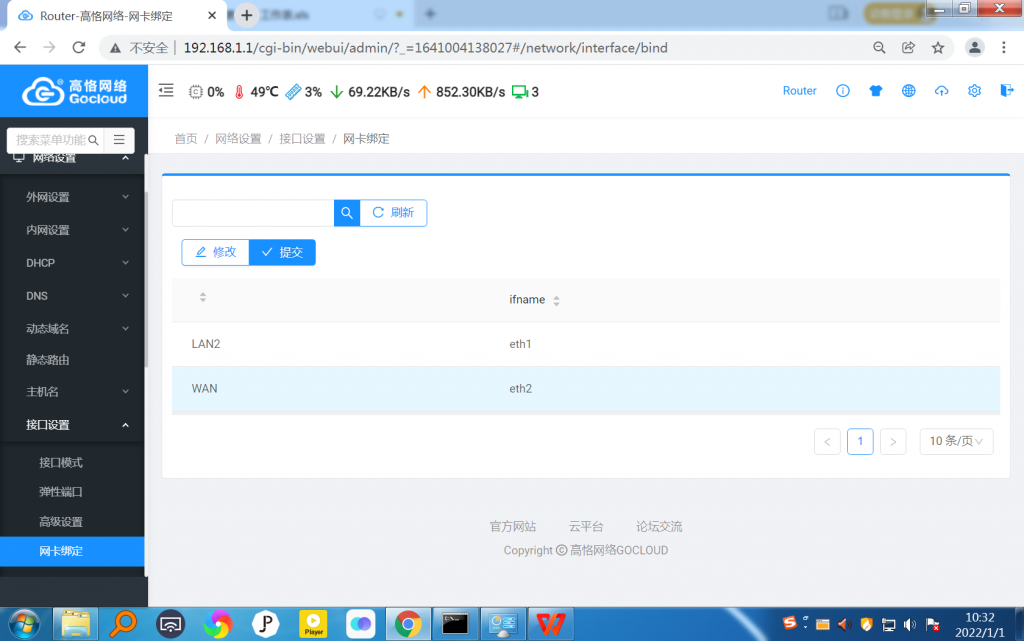Click the online devices monitor icon
This screenshot has width=1024, height=641.
(x=520, y=92)
